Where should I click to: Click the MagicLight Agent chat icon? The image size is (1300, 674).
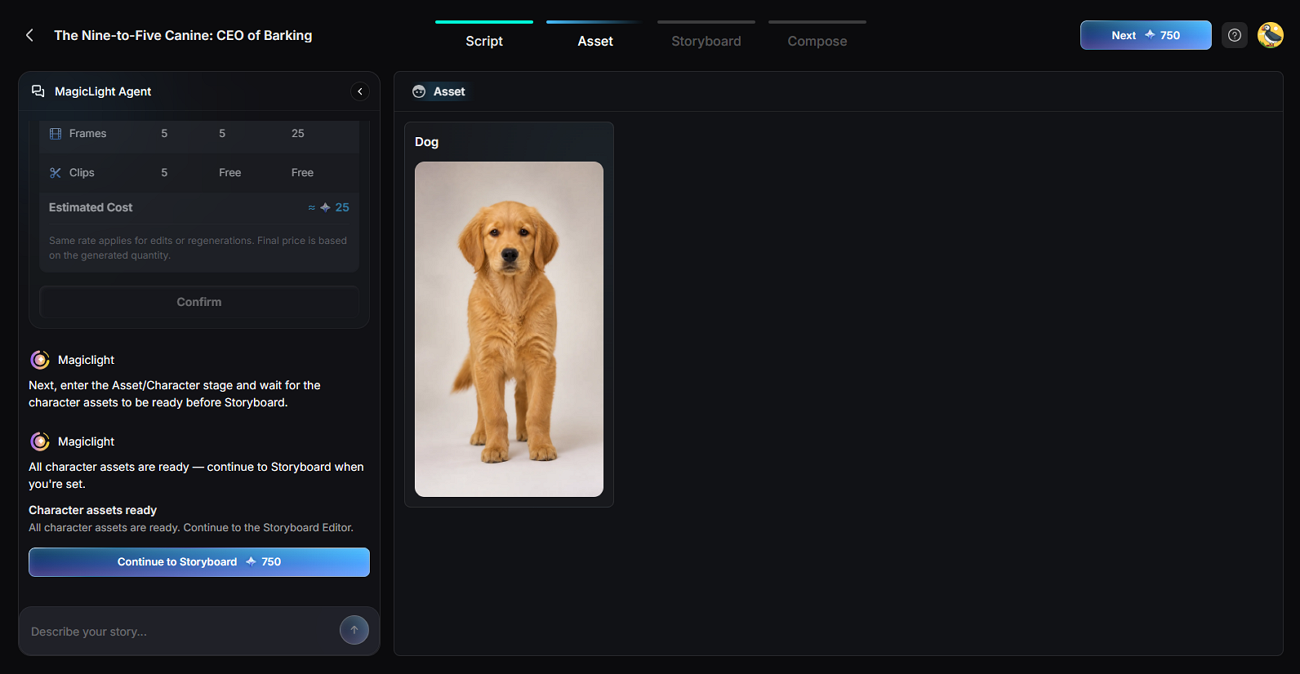click(38, 91)
